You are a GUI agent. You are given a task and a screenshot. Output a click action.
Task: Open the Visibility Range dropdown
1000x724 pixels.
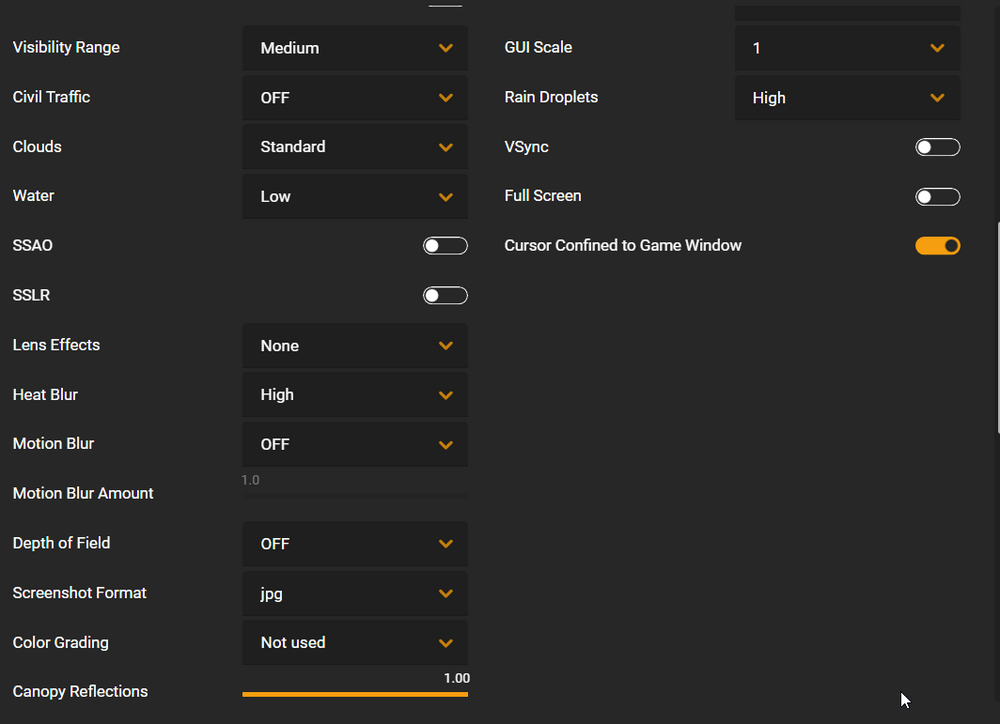tap(354, 47)
